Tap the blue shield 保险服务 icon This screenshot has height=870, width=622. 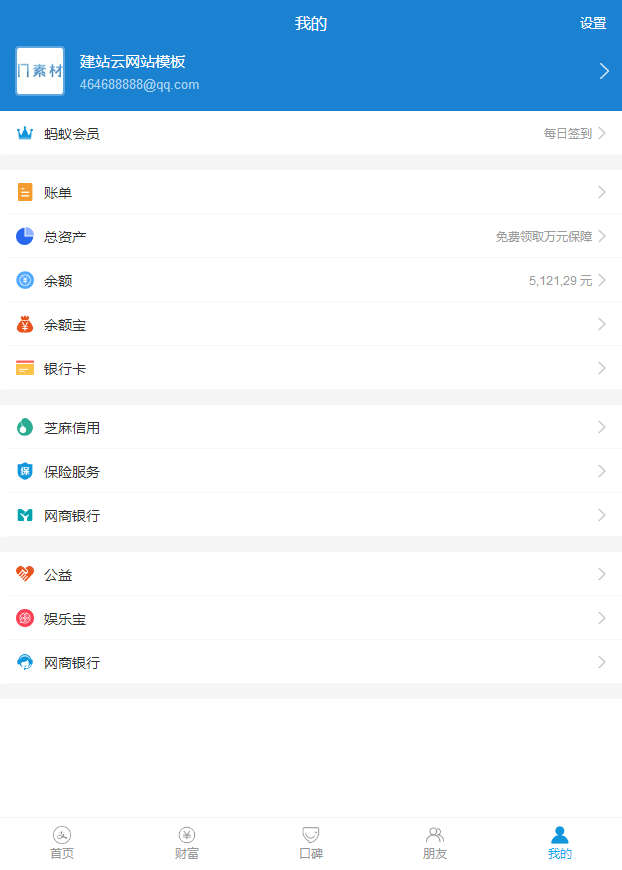pyautogui.click(x=25, y=472)
